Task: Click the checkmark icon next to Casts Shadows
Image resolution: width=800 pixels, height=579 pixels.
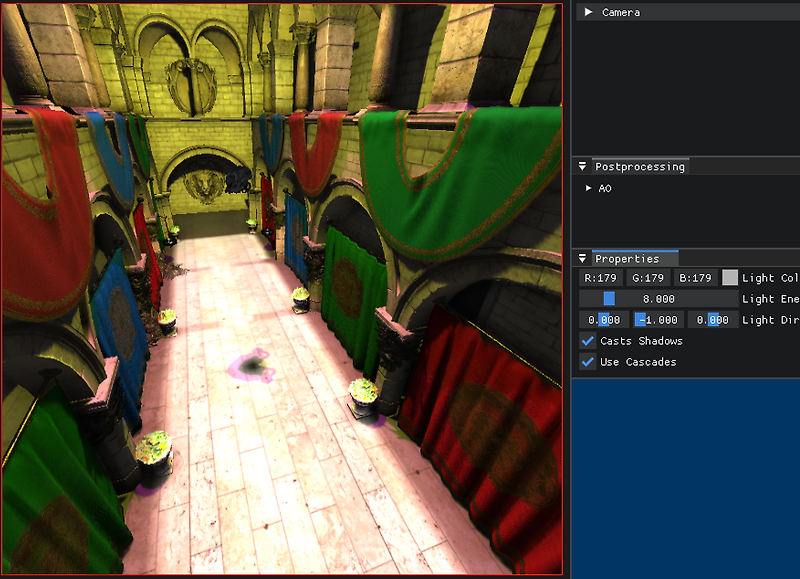Action: pyautogui.click(x=585, y=340)
